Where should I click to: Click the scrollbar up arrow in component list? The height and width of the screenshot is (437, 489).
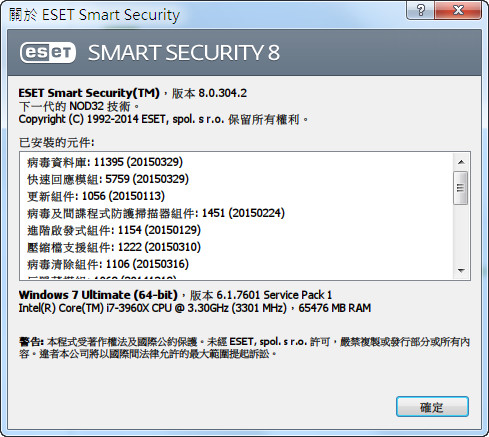(461, 162)
